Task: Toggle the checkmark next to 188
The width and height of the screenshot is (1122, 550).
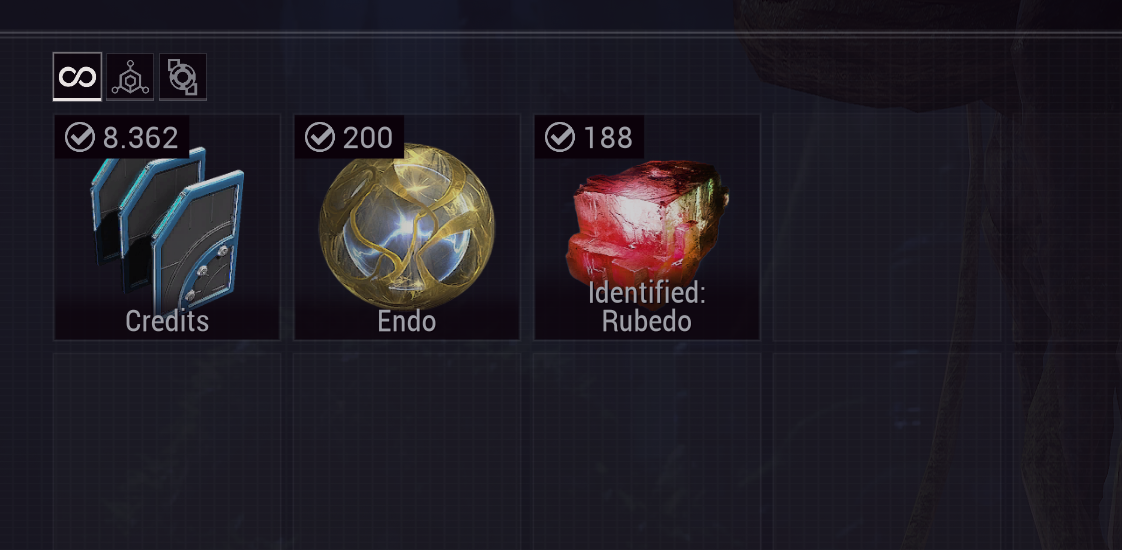Action: pos(560,137)
